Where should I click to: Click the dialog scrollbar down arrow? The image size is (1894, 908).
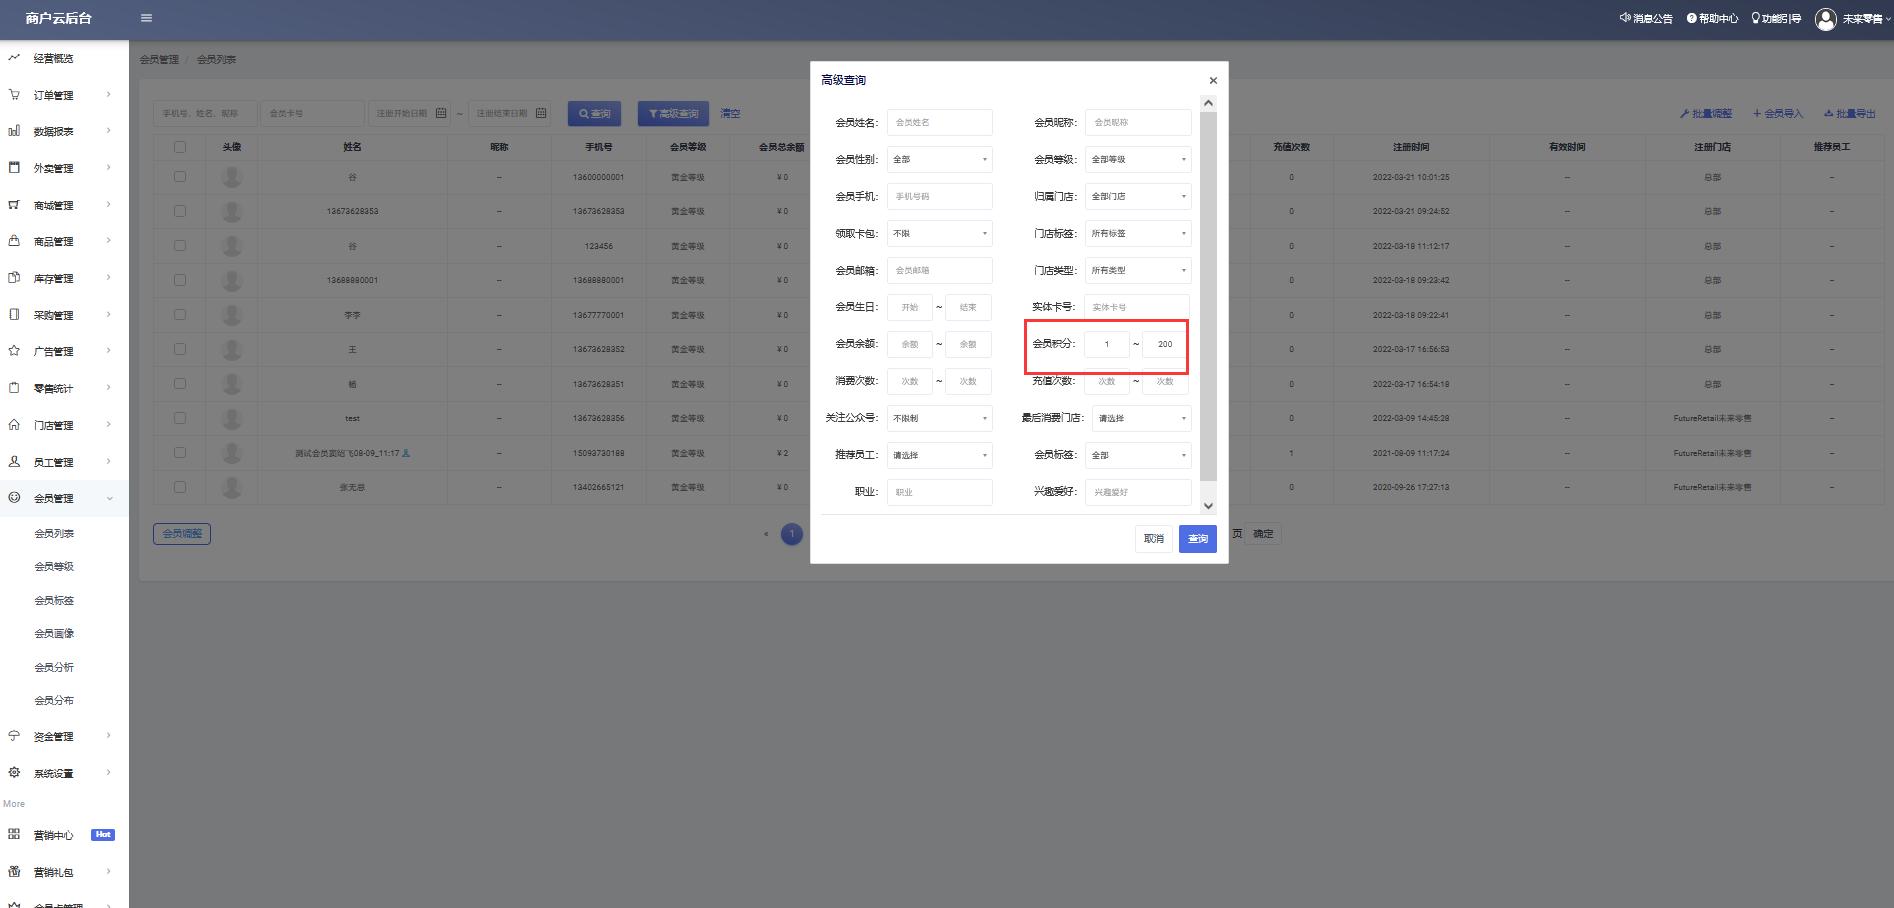1208,505
